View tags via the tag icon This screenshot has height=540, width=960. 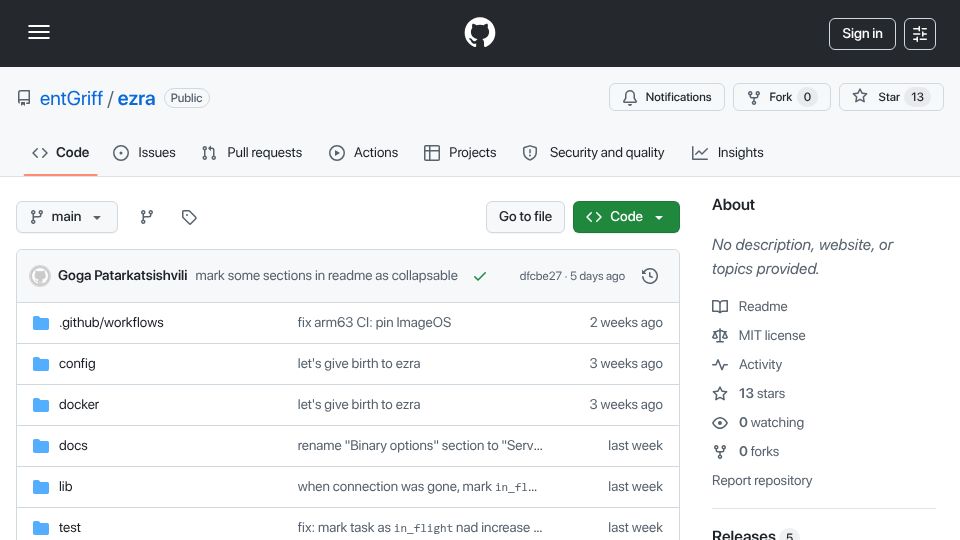click(189, 217)
